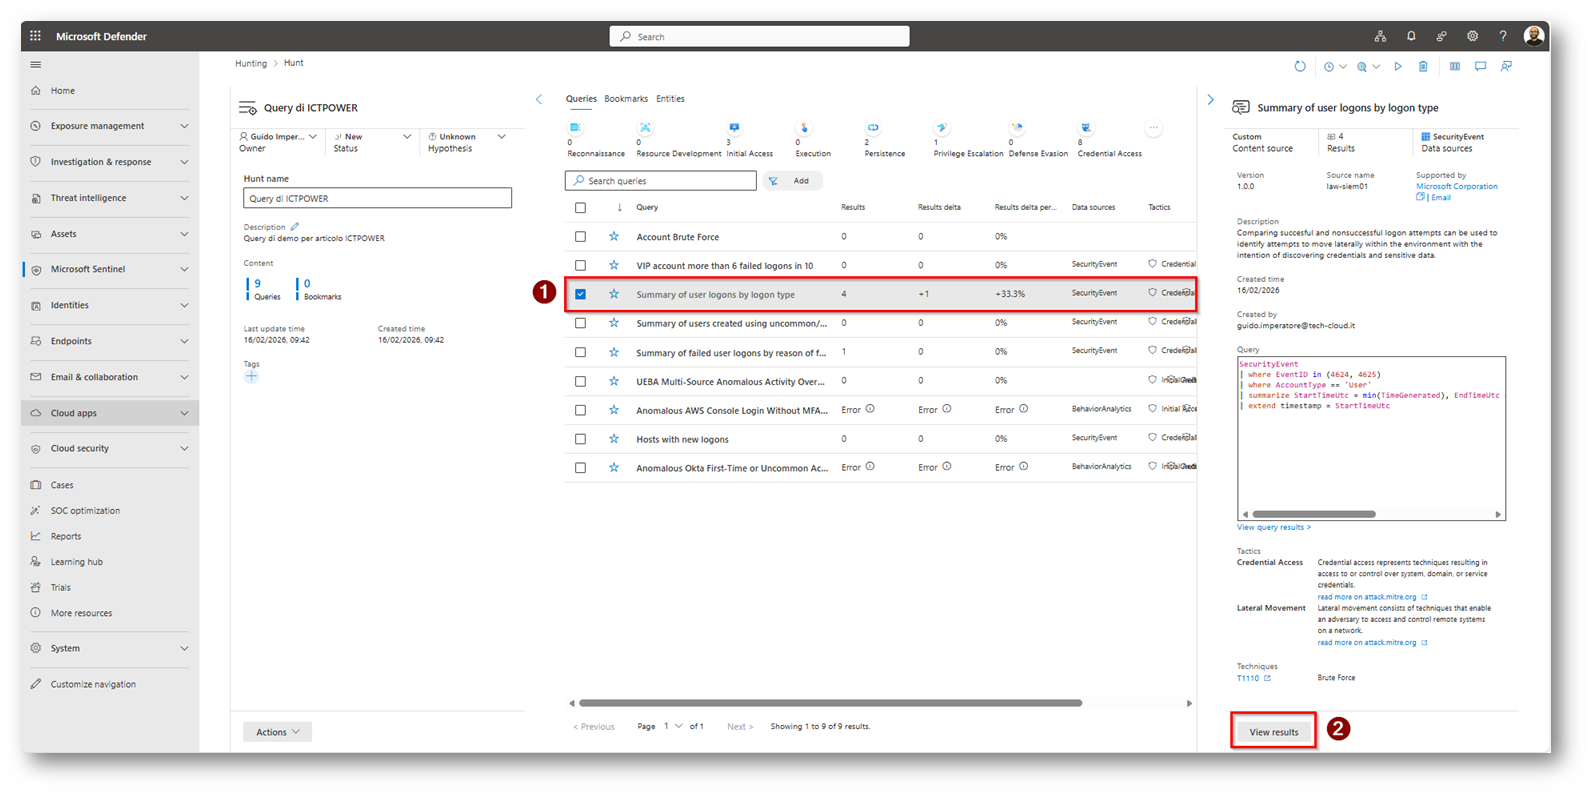Image resolution: width=1593 pixels, height=795 pixels.
Task: Switch to the Bookmarks tab
Action: click(626, 99)
